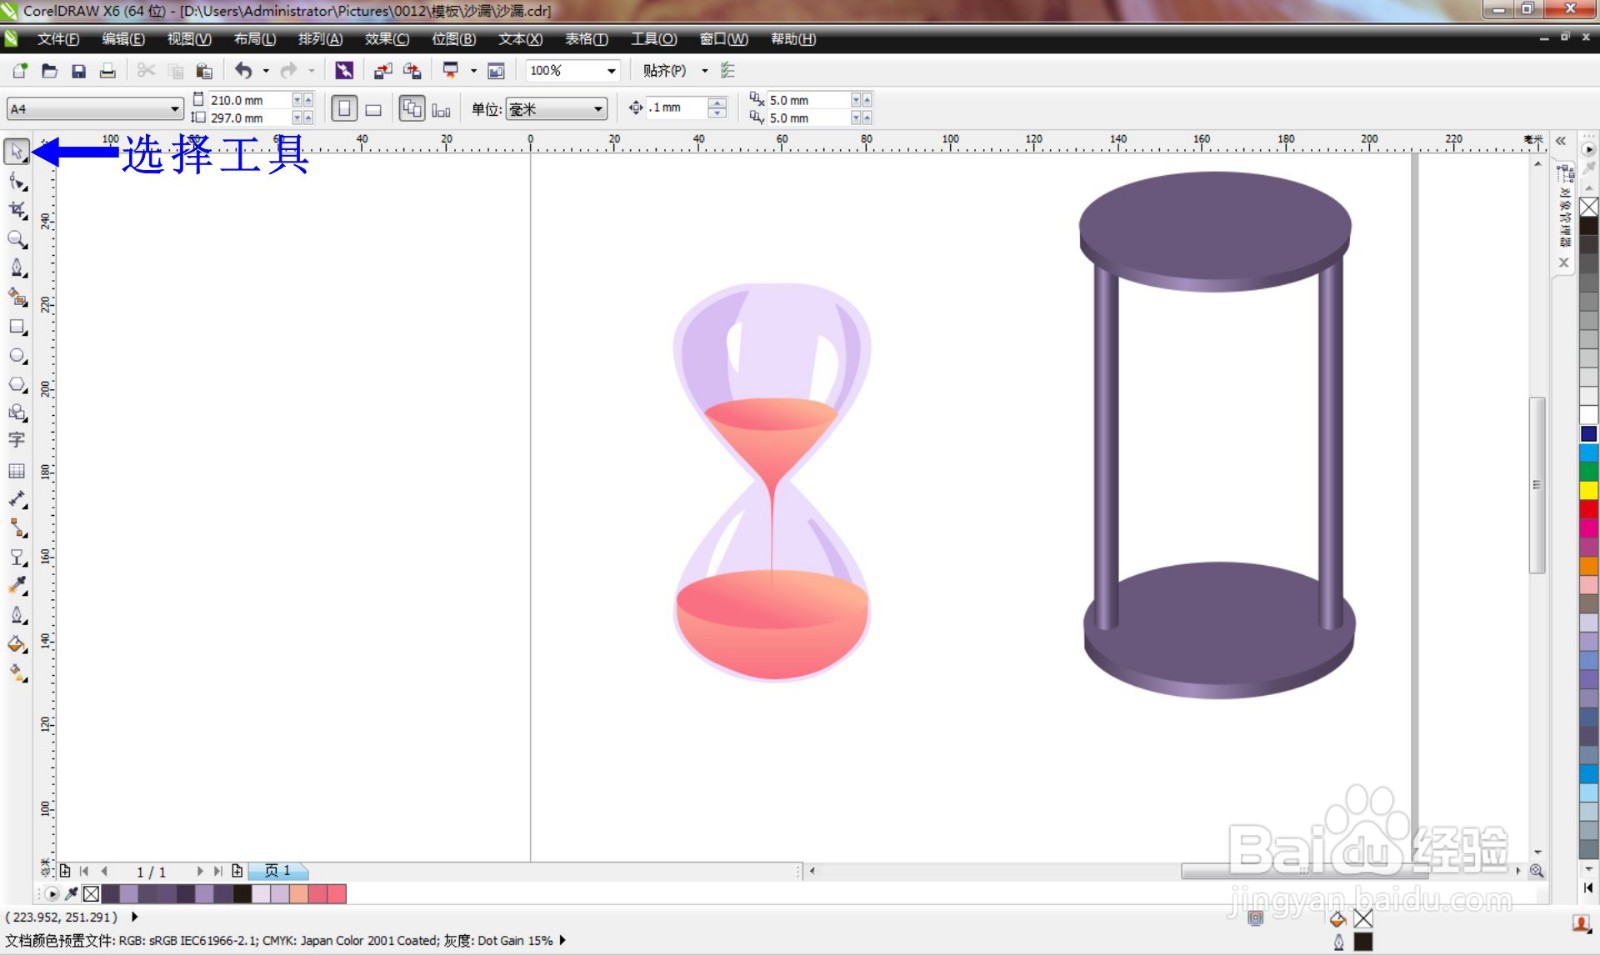Enable snapping via the 贴齐 control
The width and height of the screenshot is (1600, 955).
tap(670, 70)
